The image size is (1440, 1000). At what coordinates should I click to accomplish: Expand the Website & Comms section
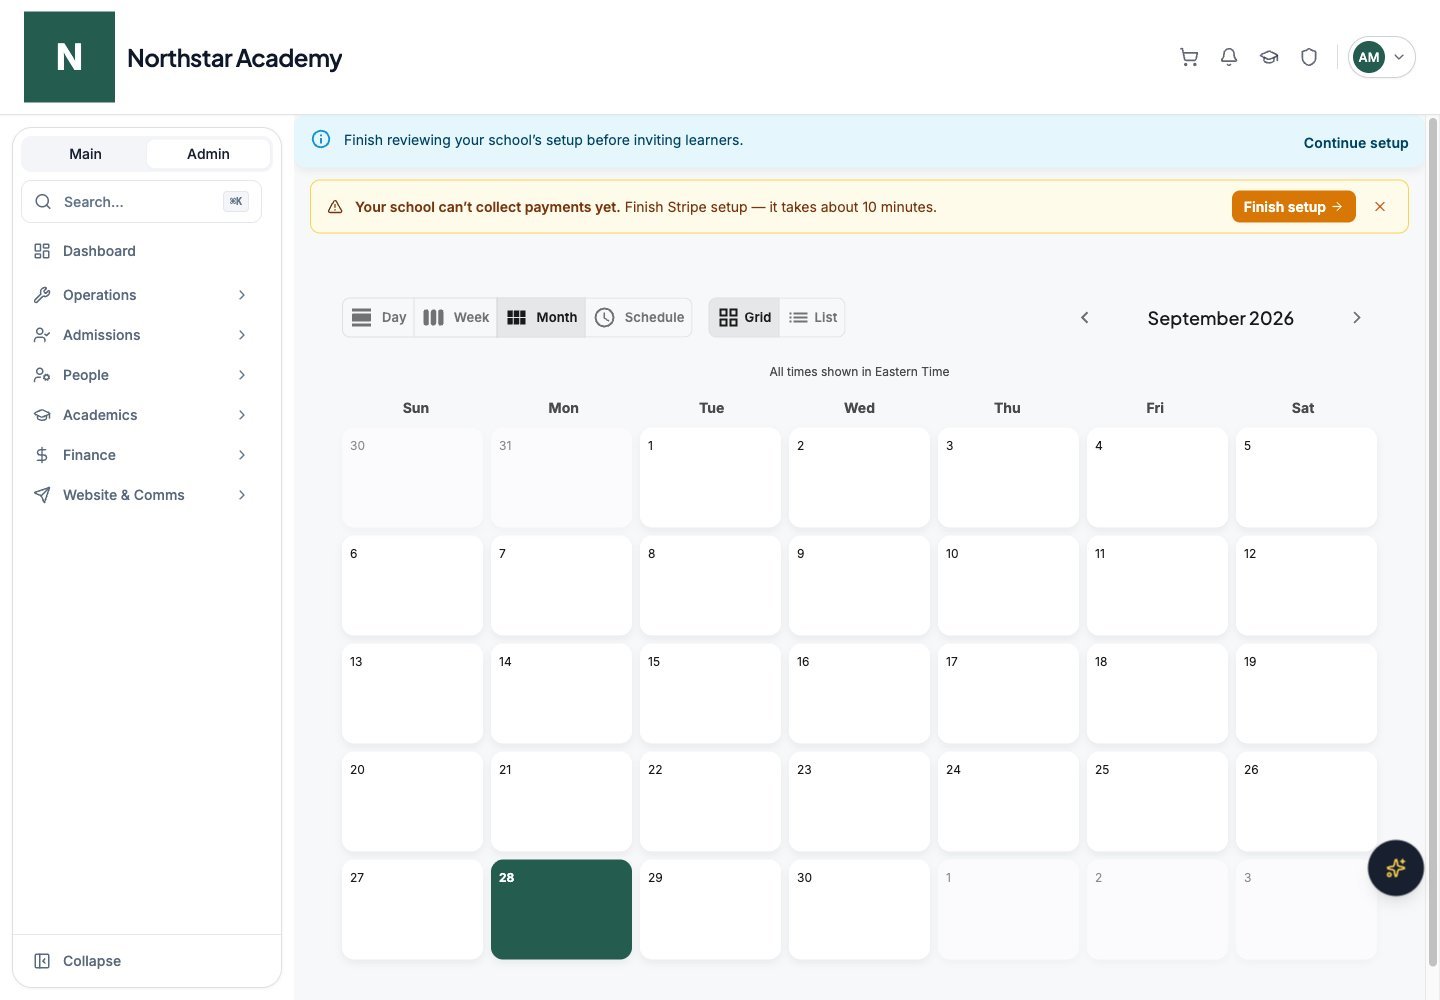pyautogui.click(x=141, y=495)
